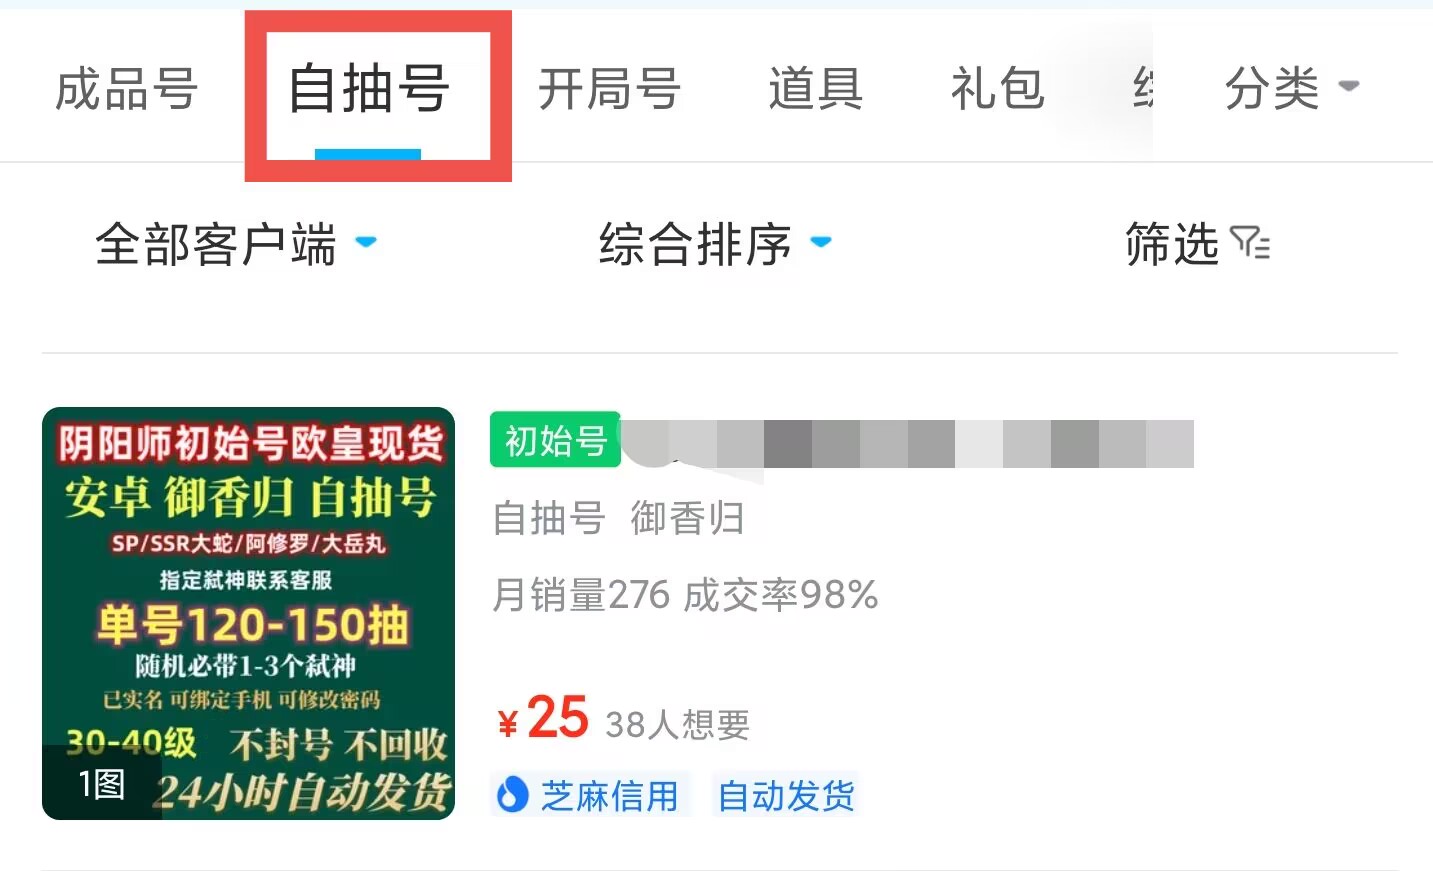1433x871 pixels.
Task: Open the blurred listing title
Action: pyautogui.click(x=907, y=444)
